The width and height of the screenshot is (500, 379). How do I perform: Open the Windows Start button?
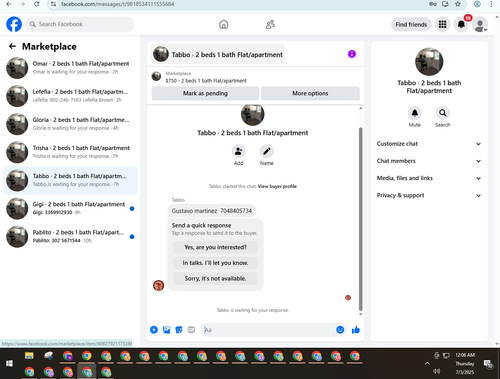[x=9, y=363]
